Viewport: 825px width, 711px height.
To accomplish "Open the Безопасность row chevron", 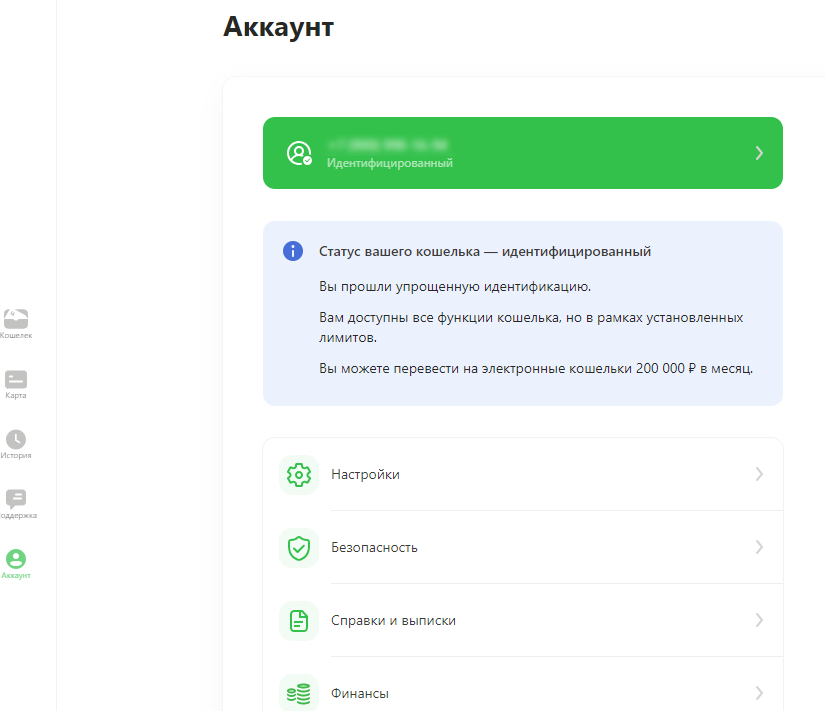I will (x=759, y=547).
